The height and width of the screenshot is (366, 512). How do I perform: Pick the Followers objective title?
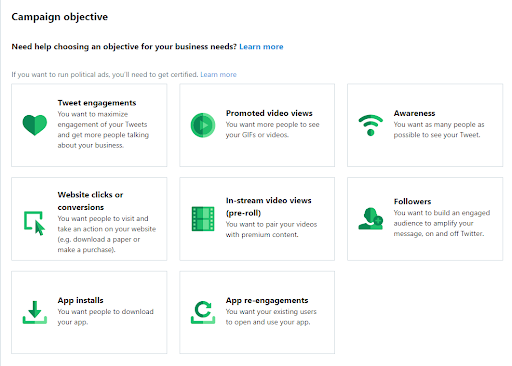[412, 201]
